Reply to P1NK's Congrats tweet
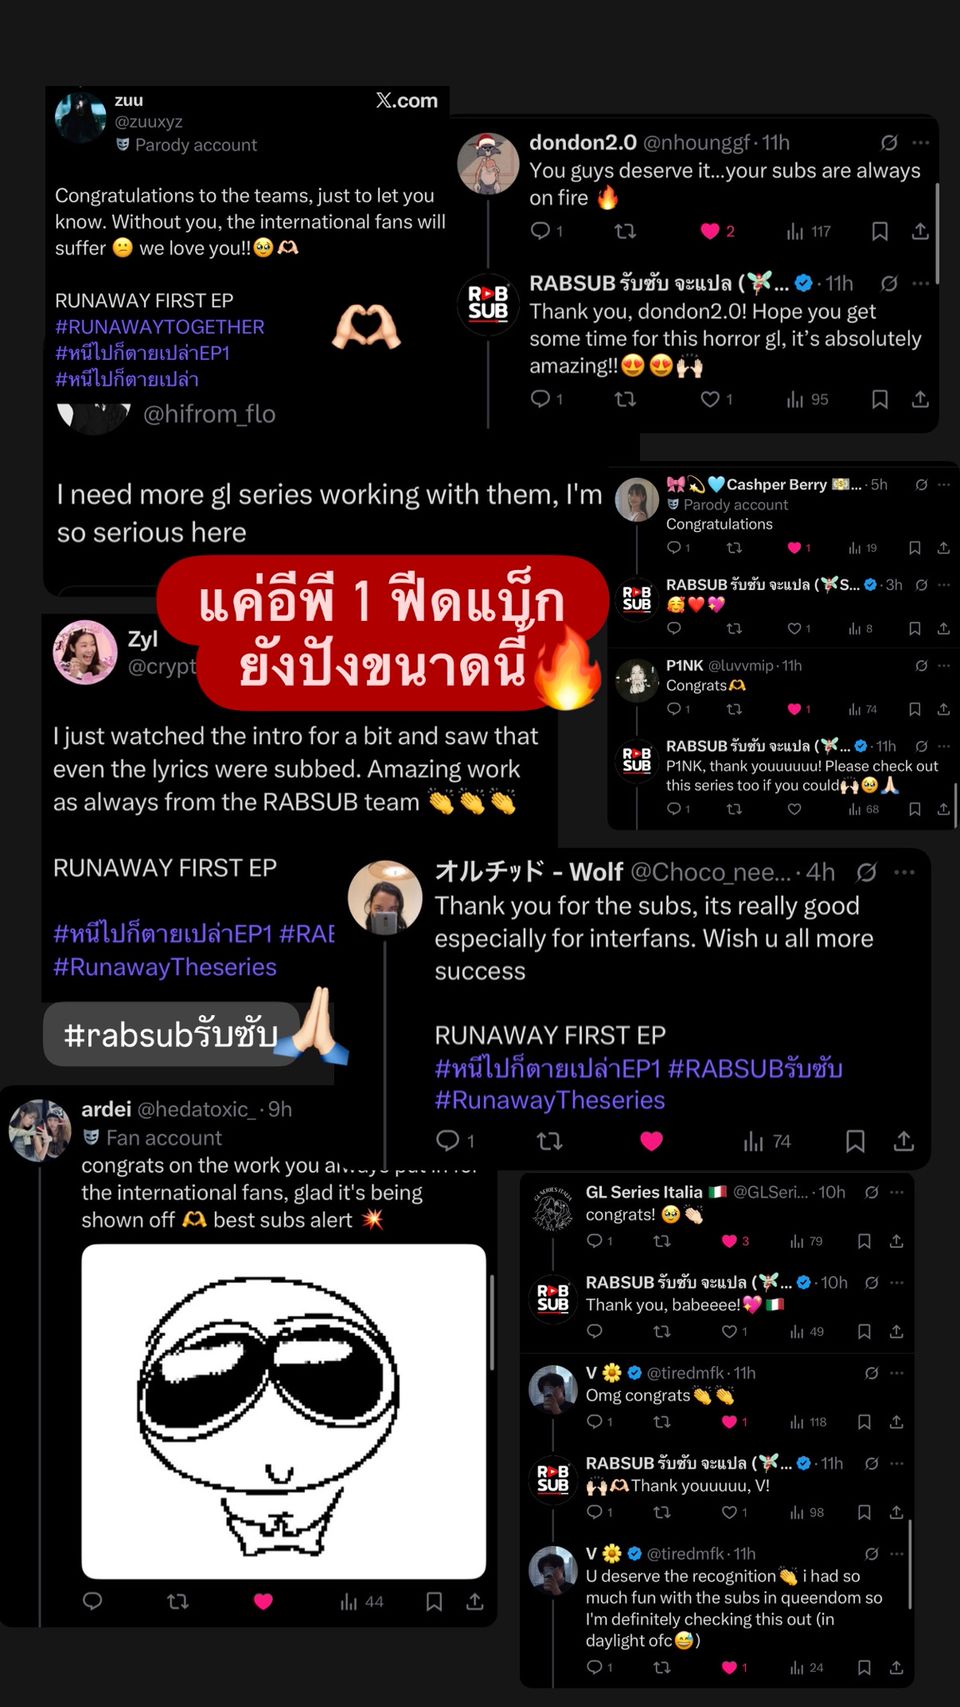 coord(674,709)
